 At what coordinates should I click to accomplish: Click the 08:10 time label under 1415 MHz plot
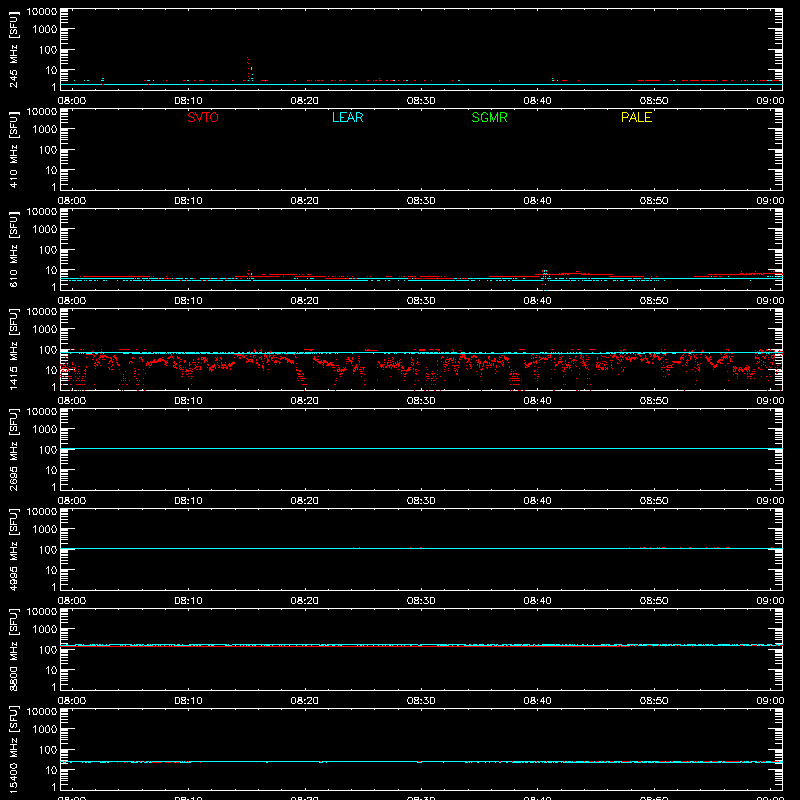(188, 401)
